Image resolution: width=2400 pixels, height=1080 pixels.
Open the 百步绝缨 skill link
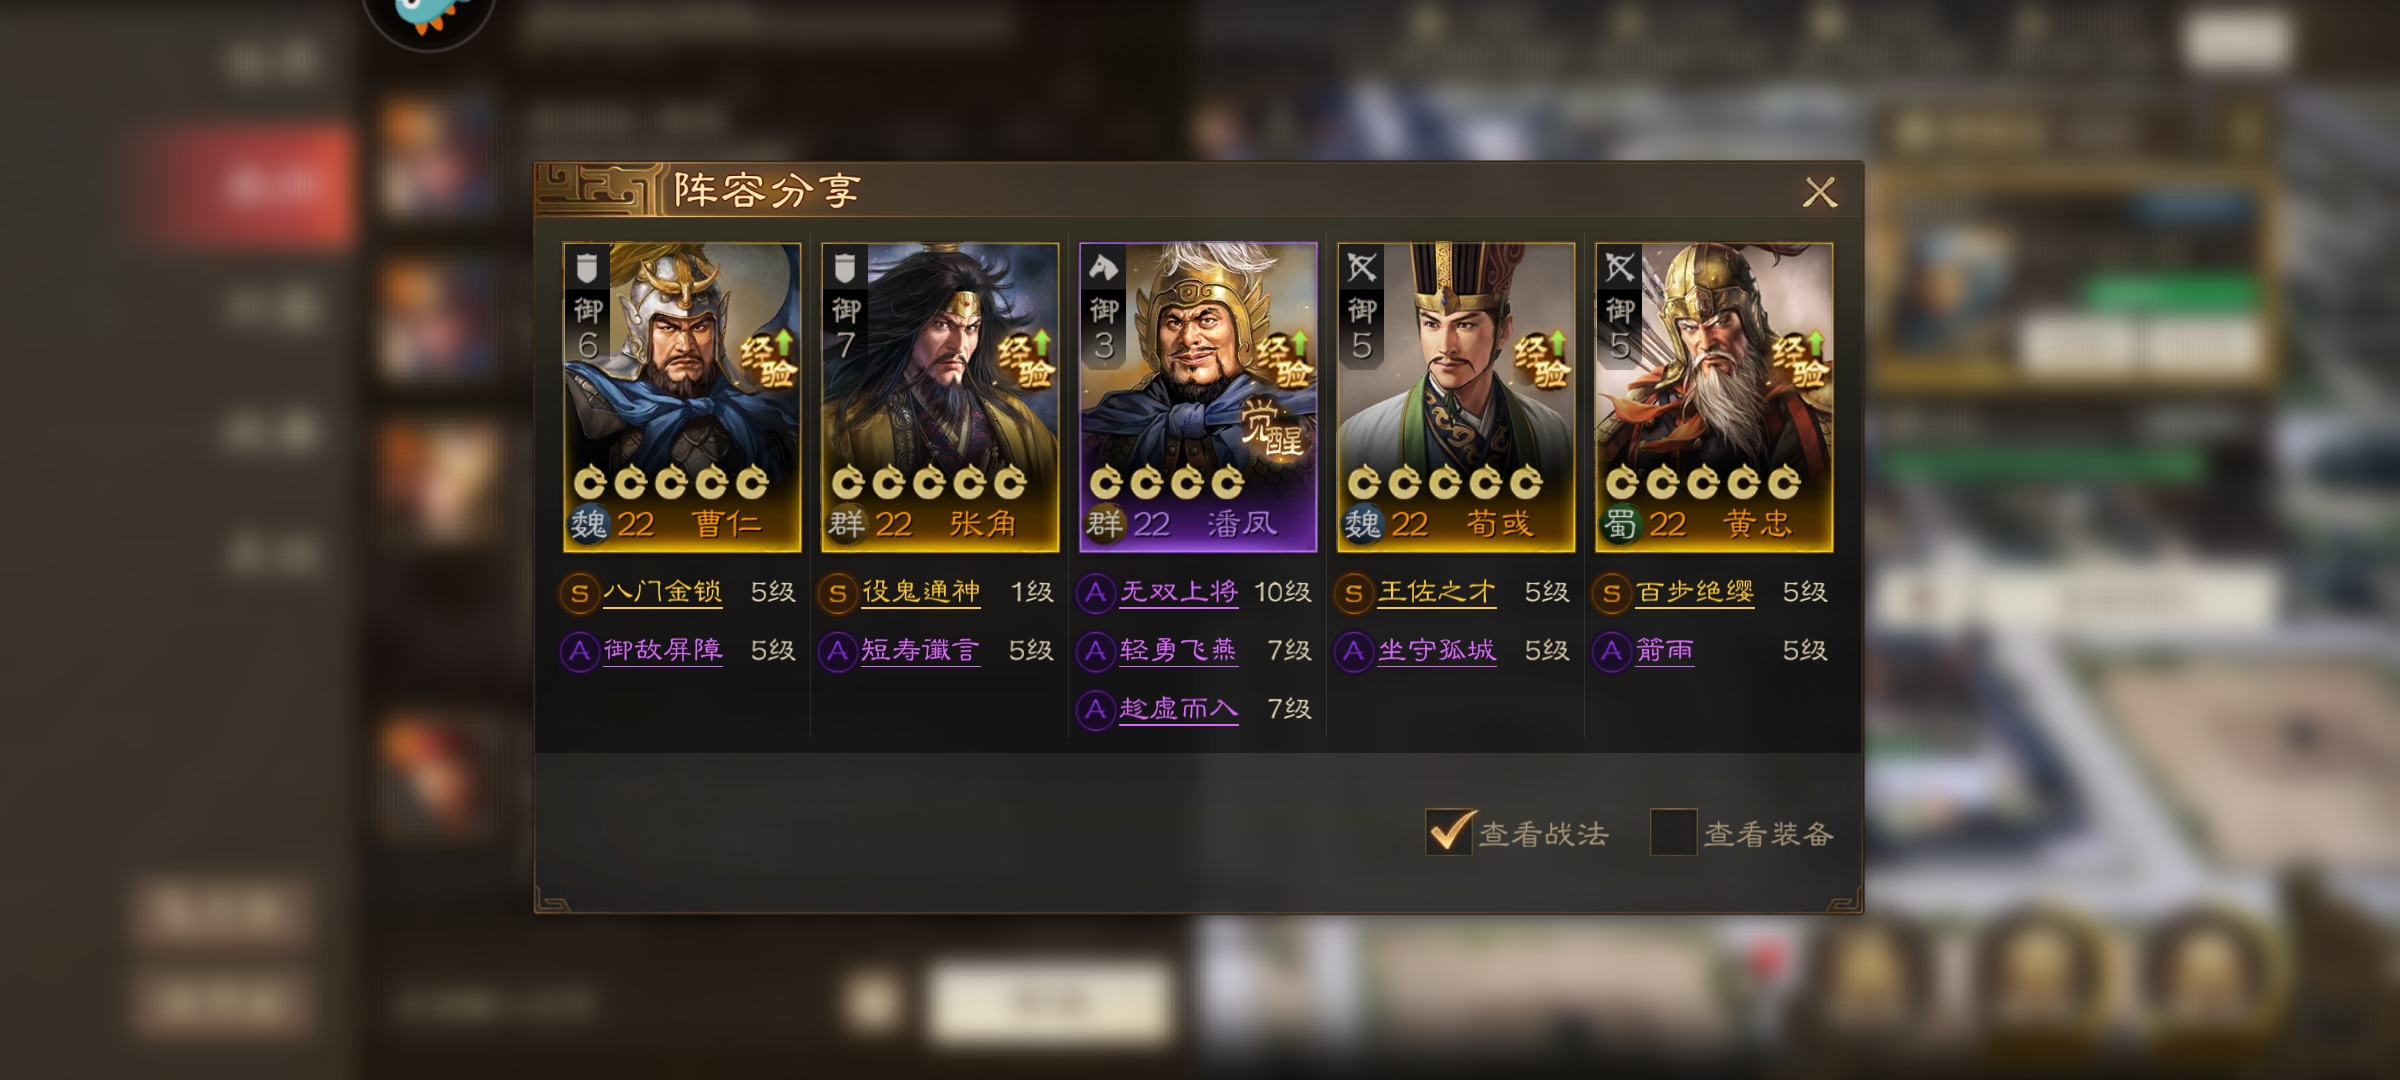[1694, 592]
